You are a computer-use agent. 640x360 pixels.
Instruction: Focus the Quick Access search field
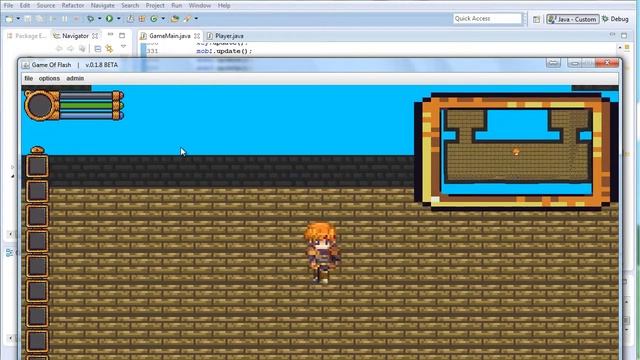click(488, 18)
